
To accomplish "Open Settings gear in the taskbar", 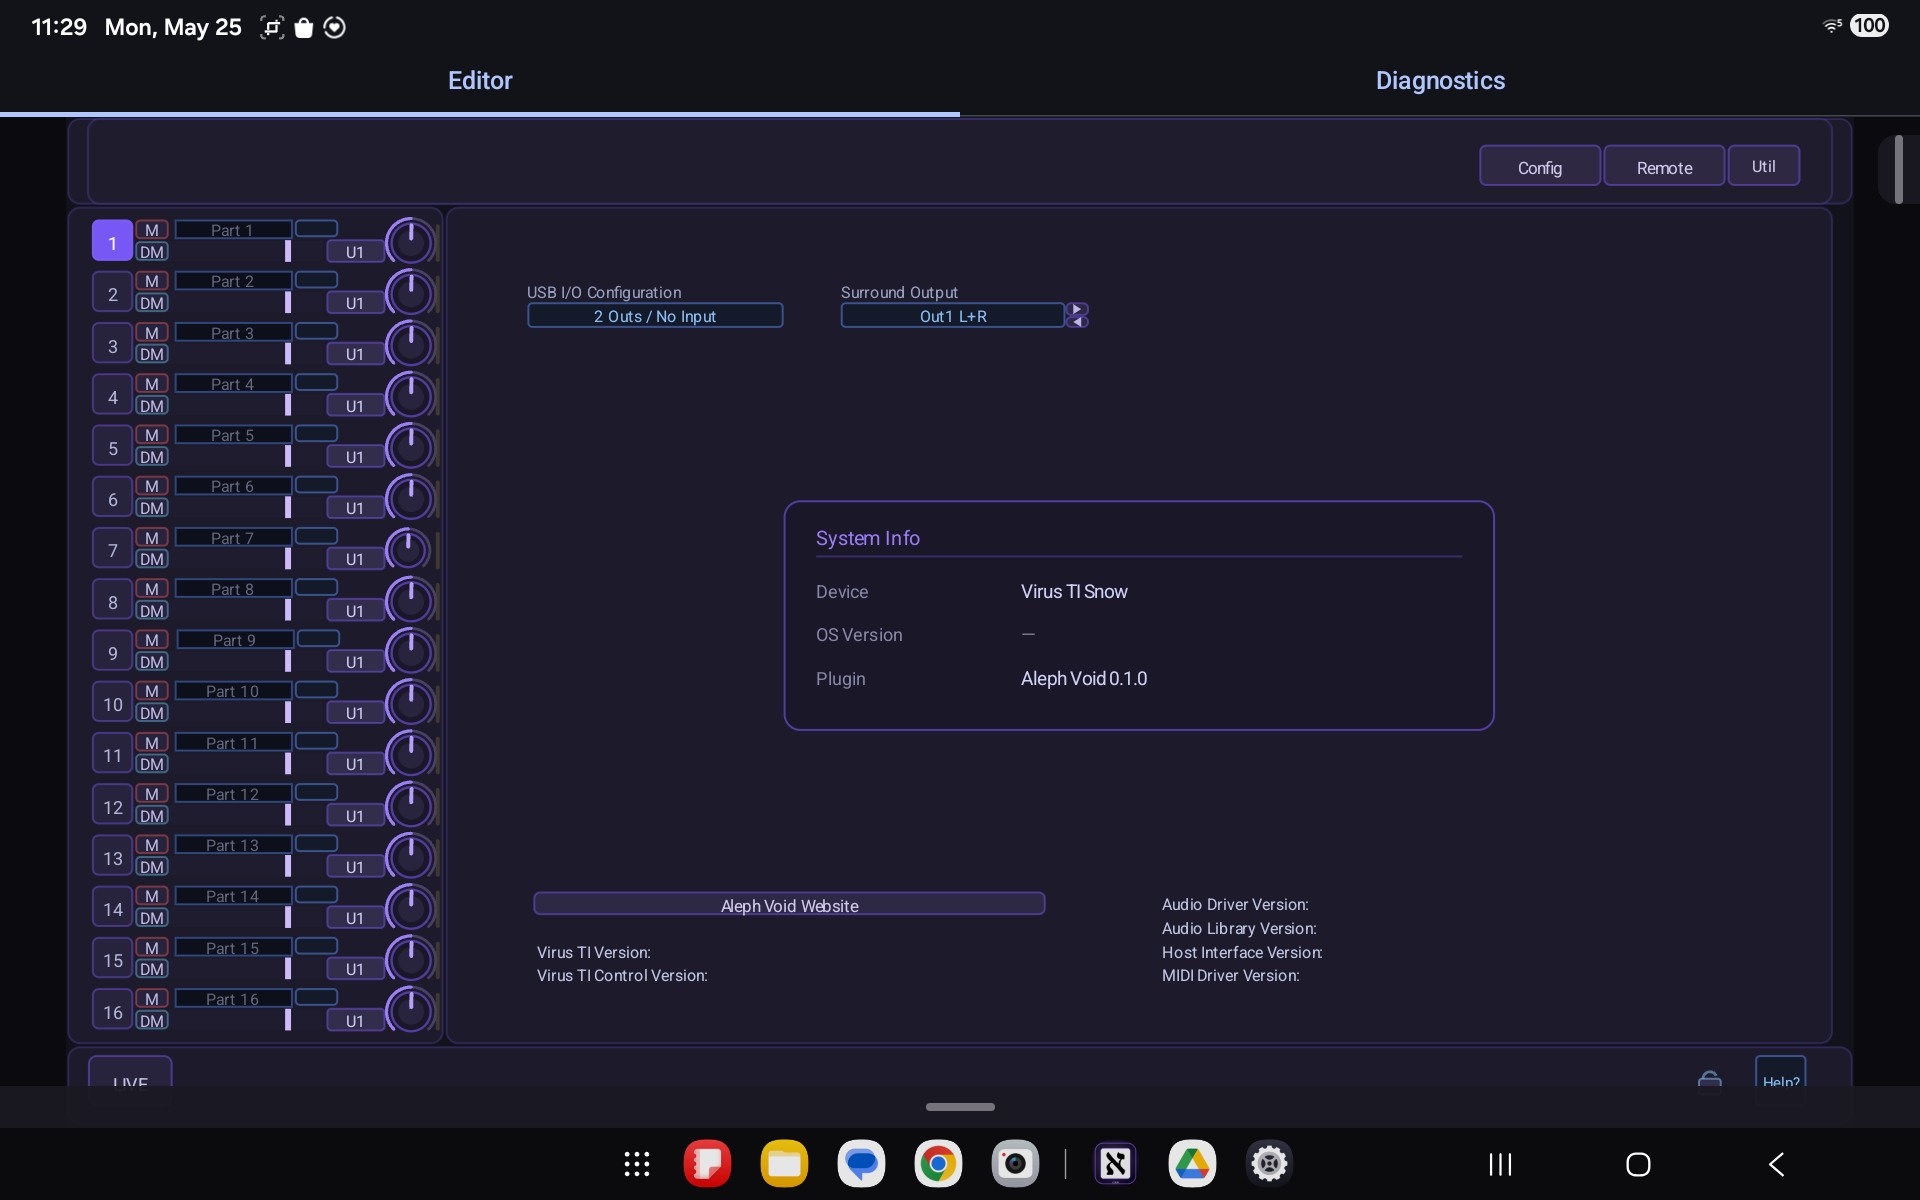I will [x=1269, y=1164].
